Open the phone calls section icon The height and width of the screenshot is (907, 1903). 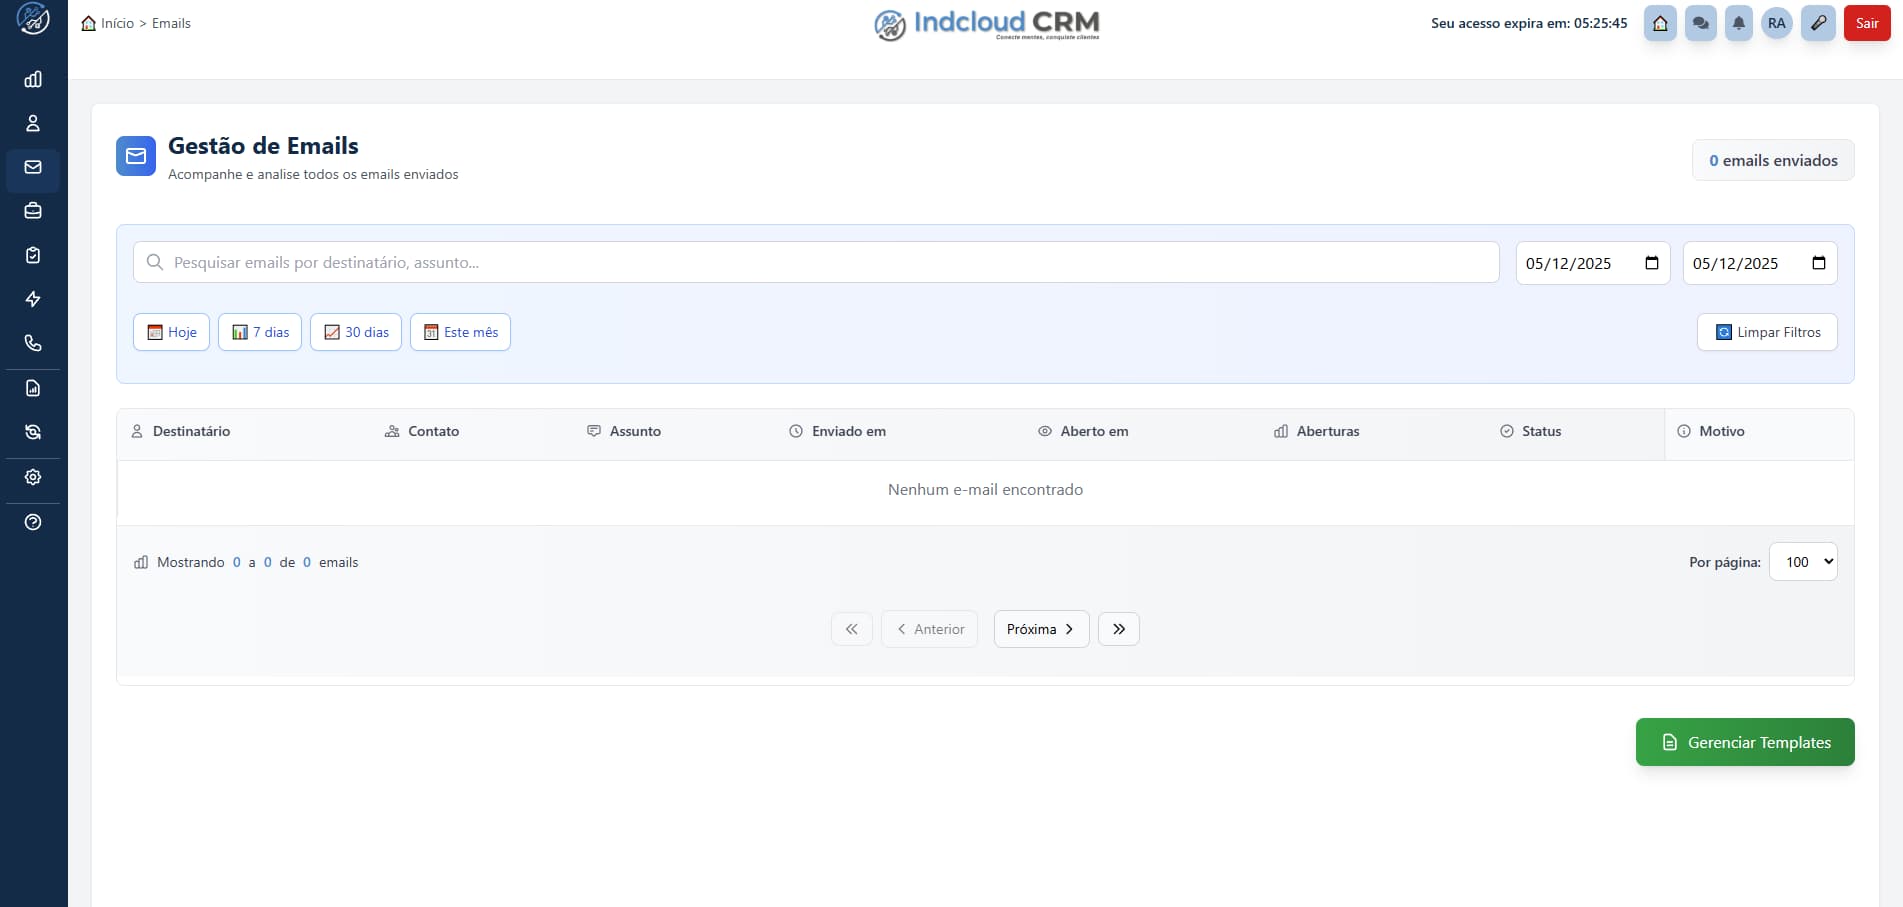(x=33, y=343)
